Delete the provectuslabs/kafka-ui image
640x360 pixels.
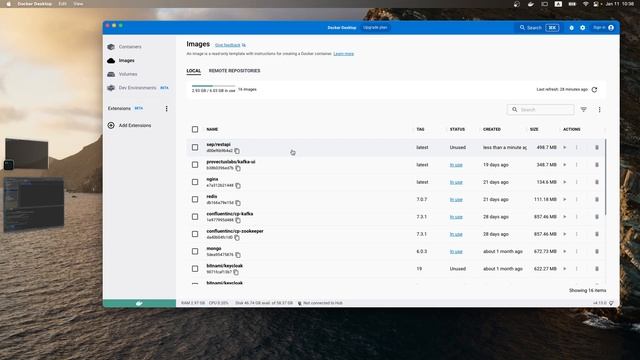(597, 165)
